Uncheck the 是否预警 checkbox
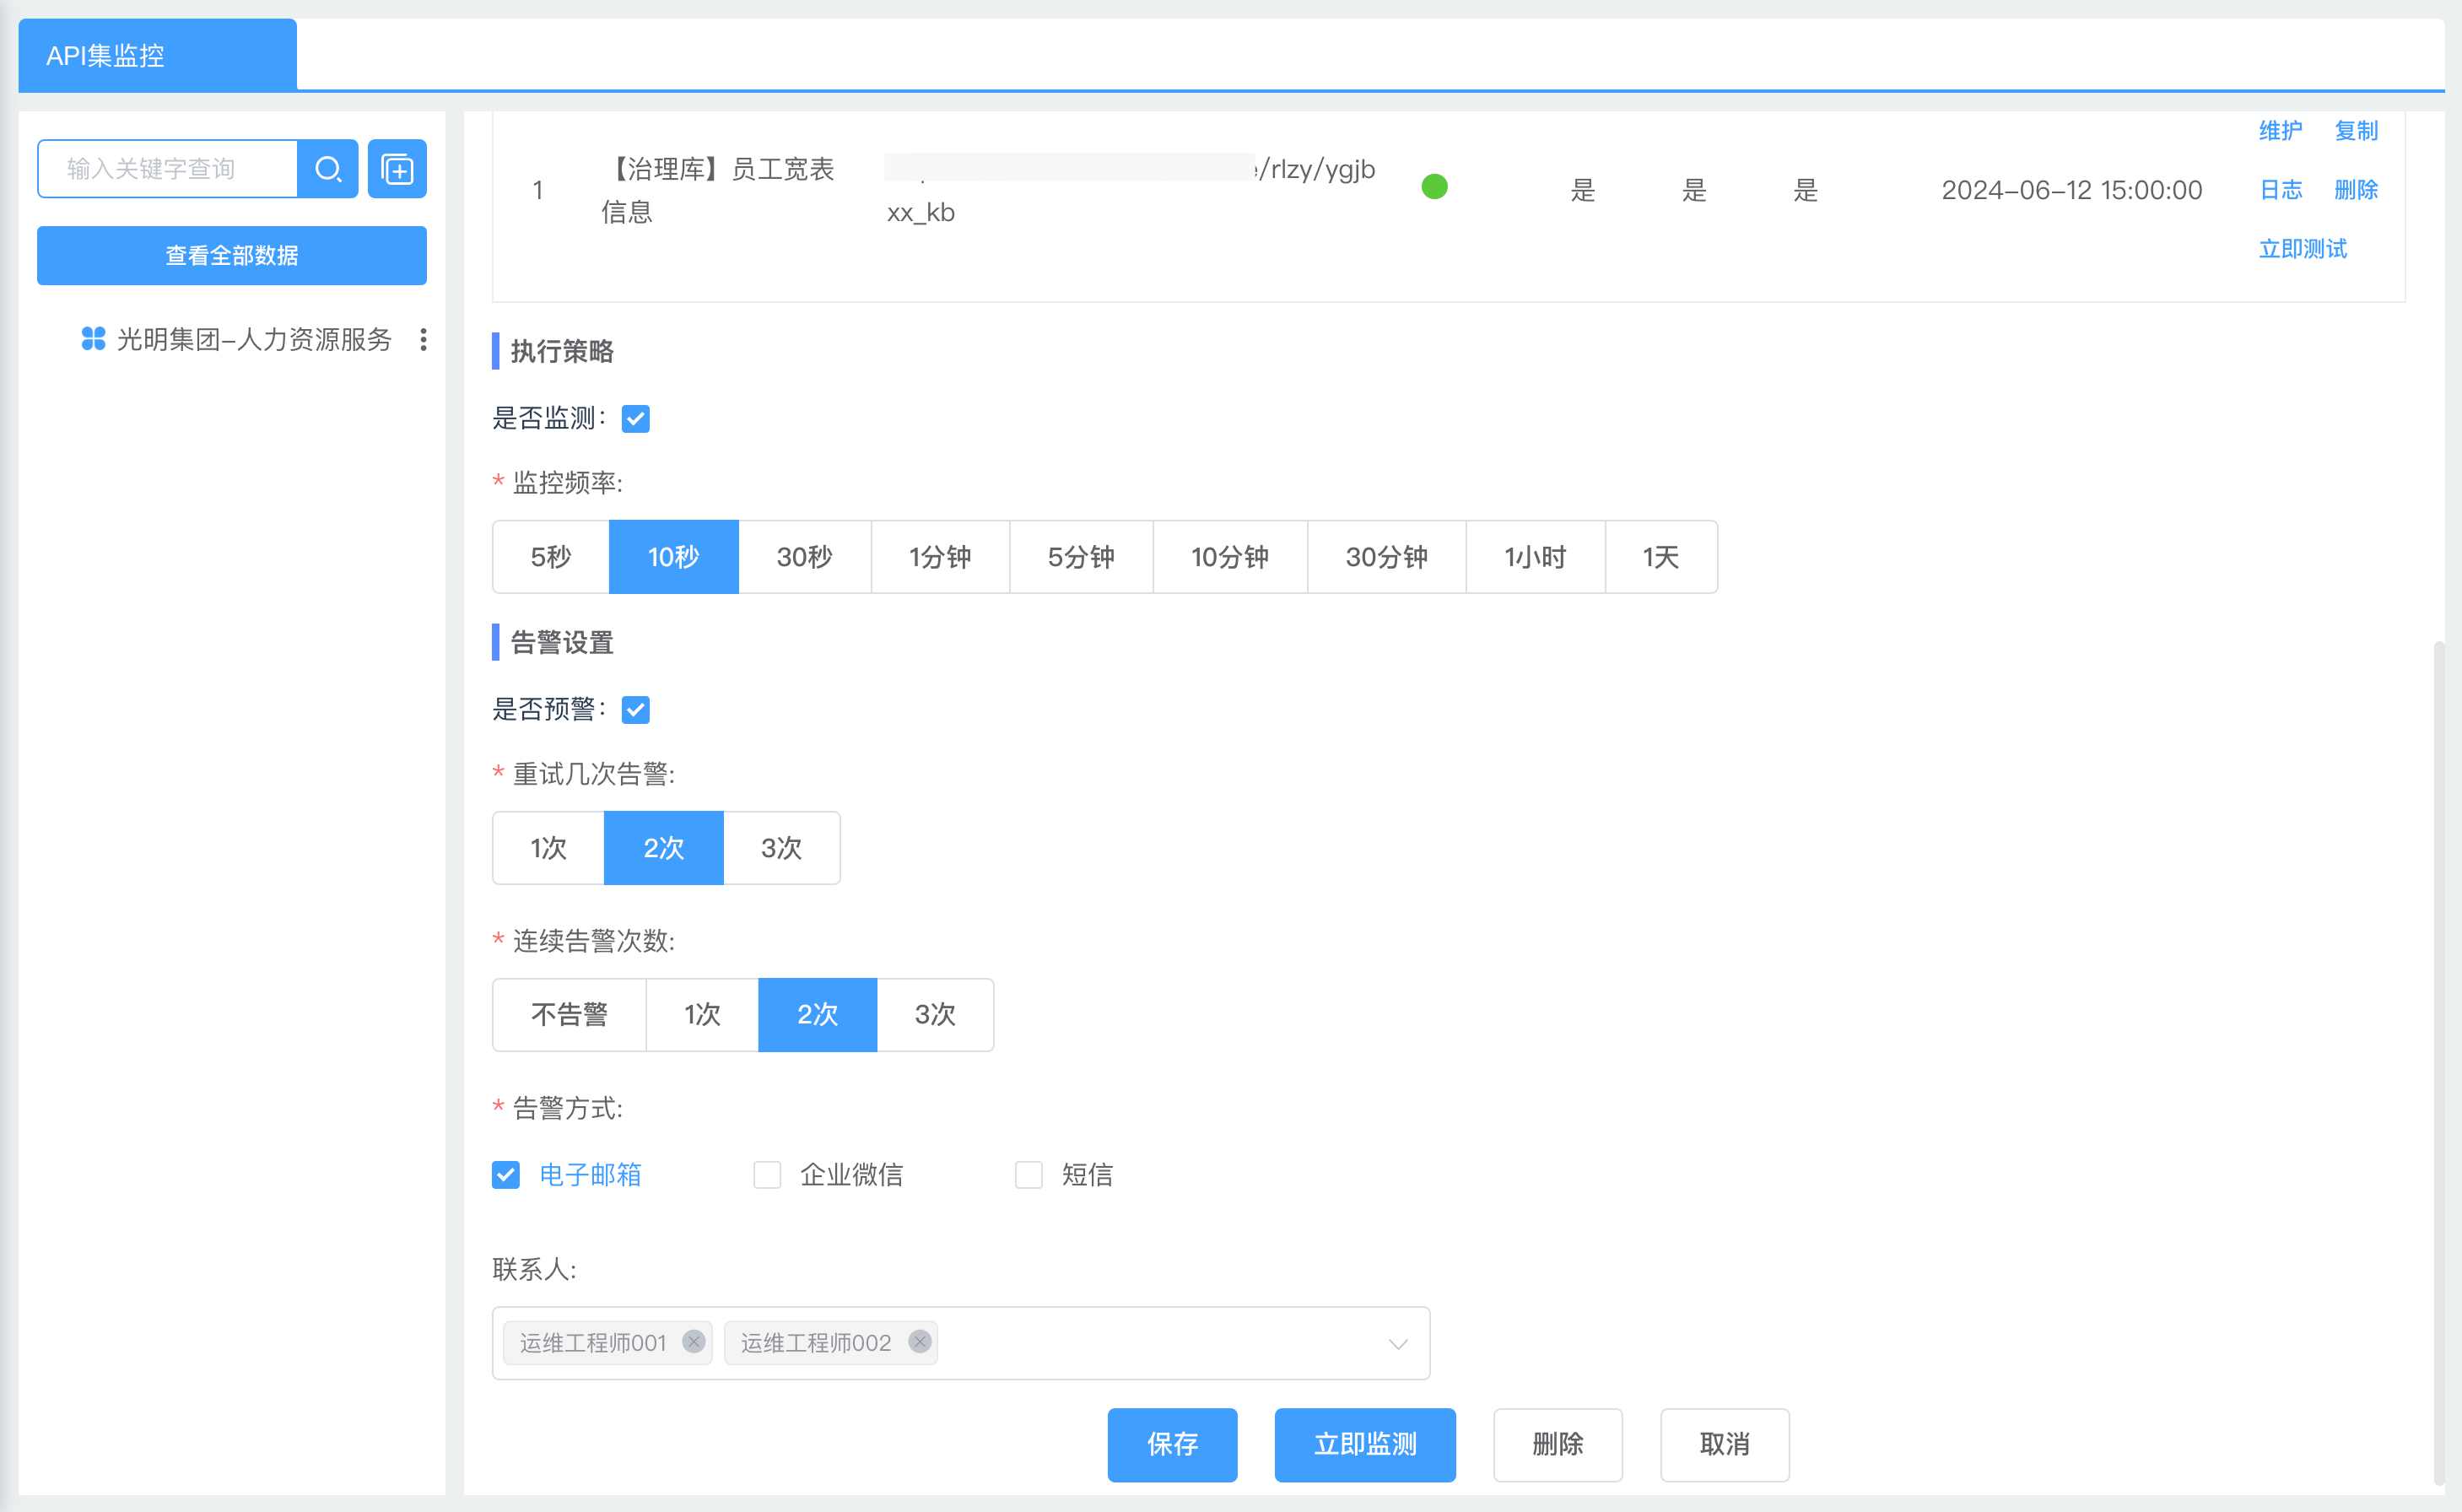The width and height of the screenshot is (2462, 1512). 636,710
